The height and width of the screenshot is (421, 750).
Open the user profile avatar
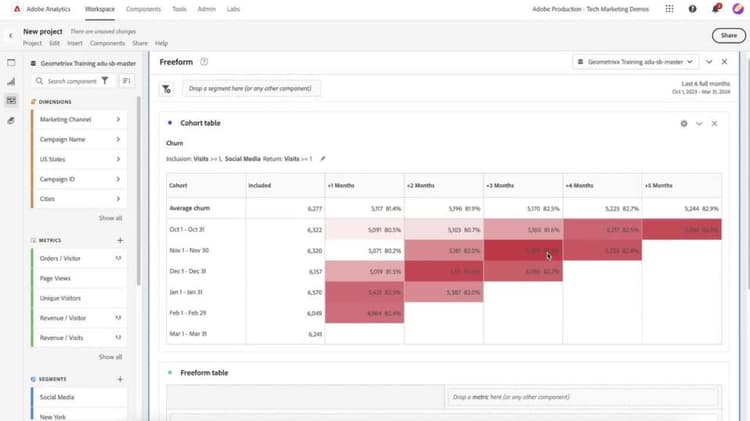pyautogui.click(x=738, y=9)
